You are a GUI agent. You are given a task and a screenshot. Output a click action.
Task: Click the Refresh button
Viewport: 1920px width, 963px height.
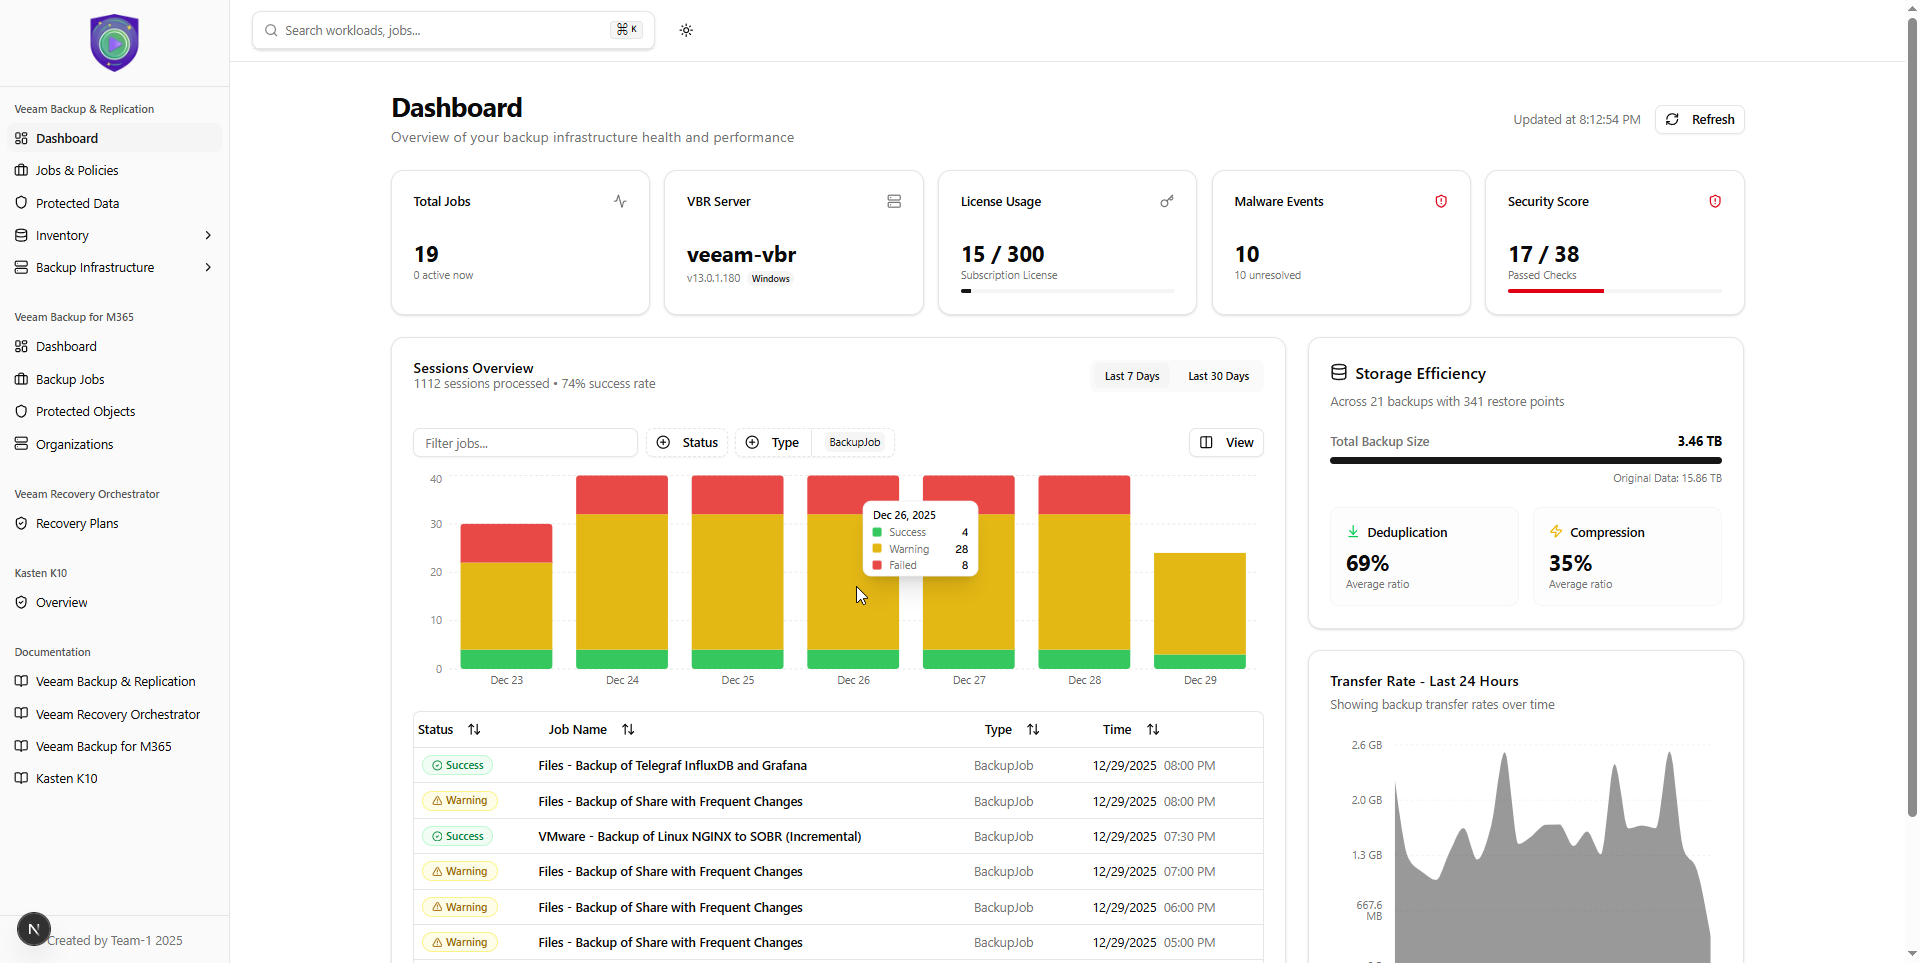click(1699, 119)
